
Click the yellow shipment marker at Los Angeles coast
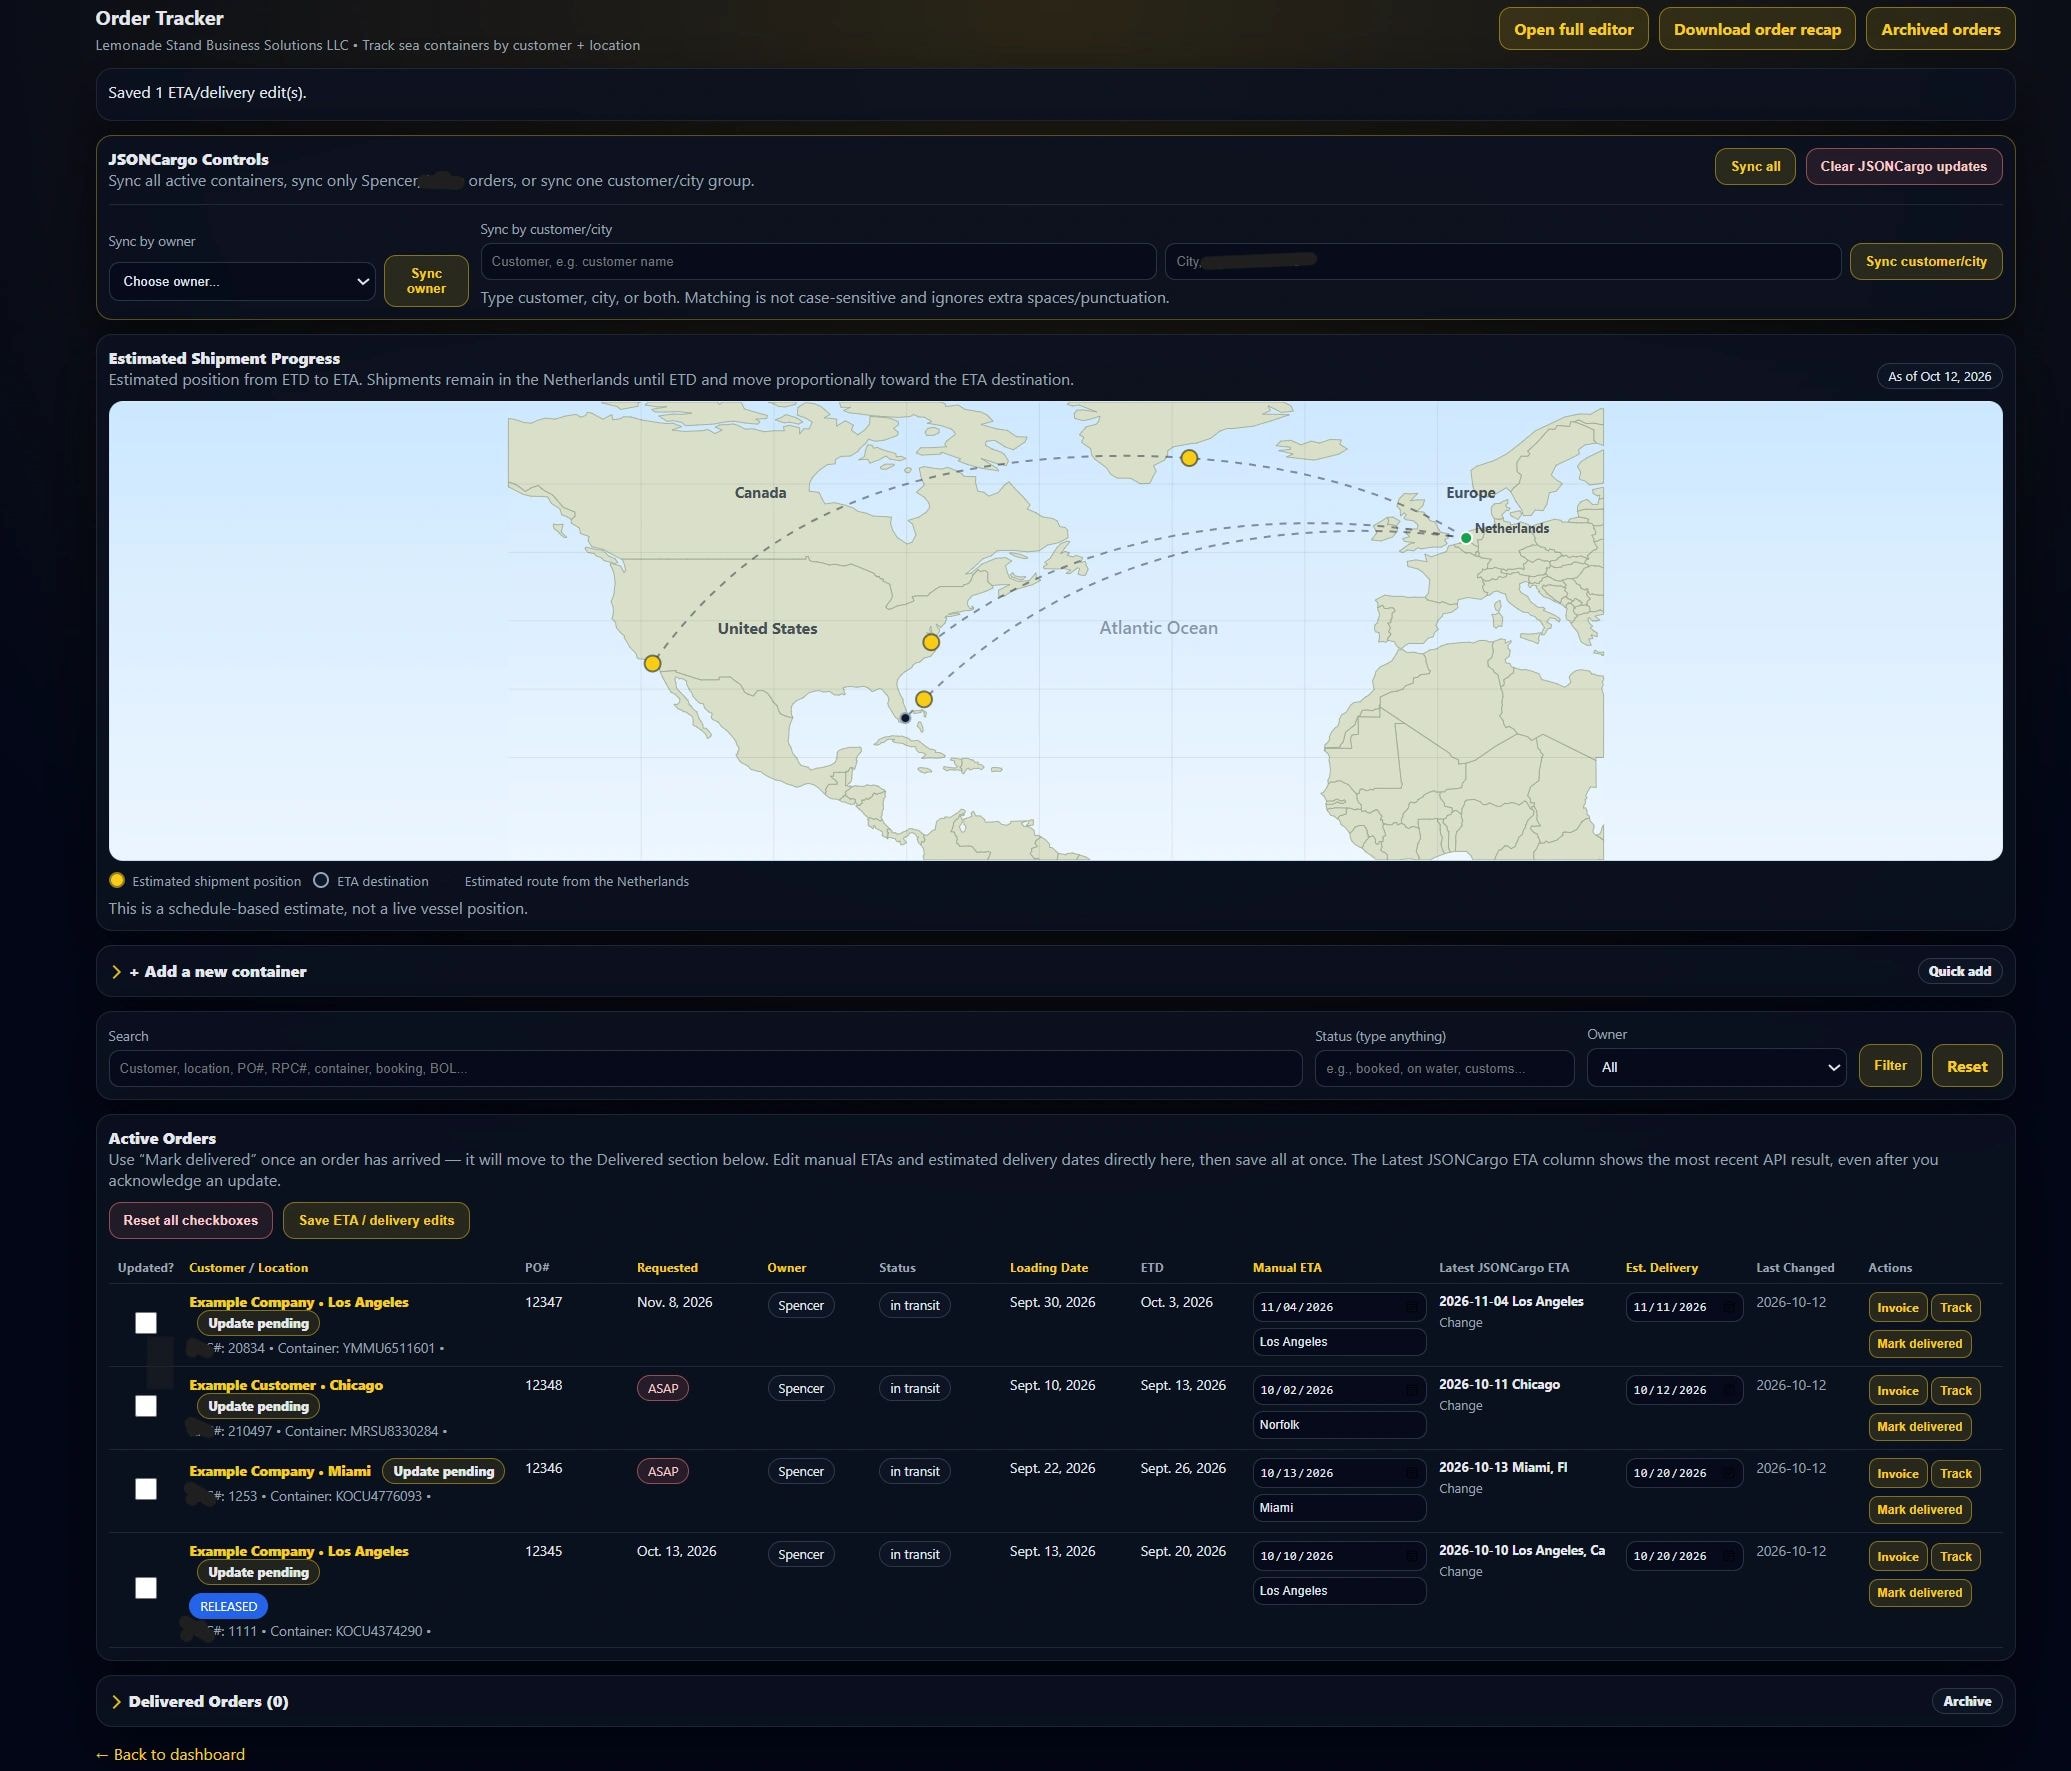point(652,663)
